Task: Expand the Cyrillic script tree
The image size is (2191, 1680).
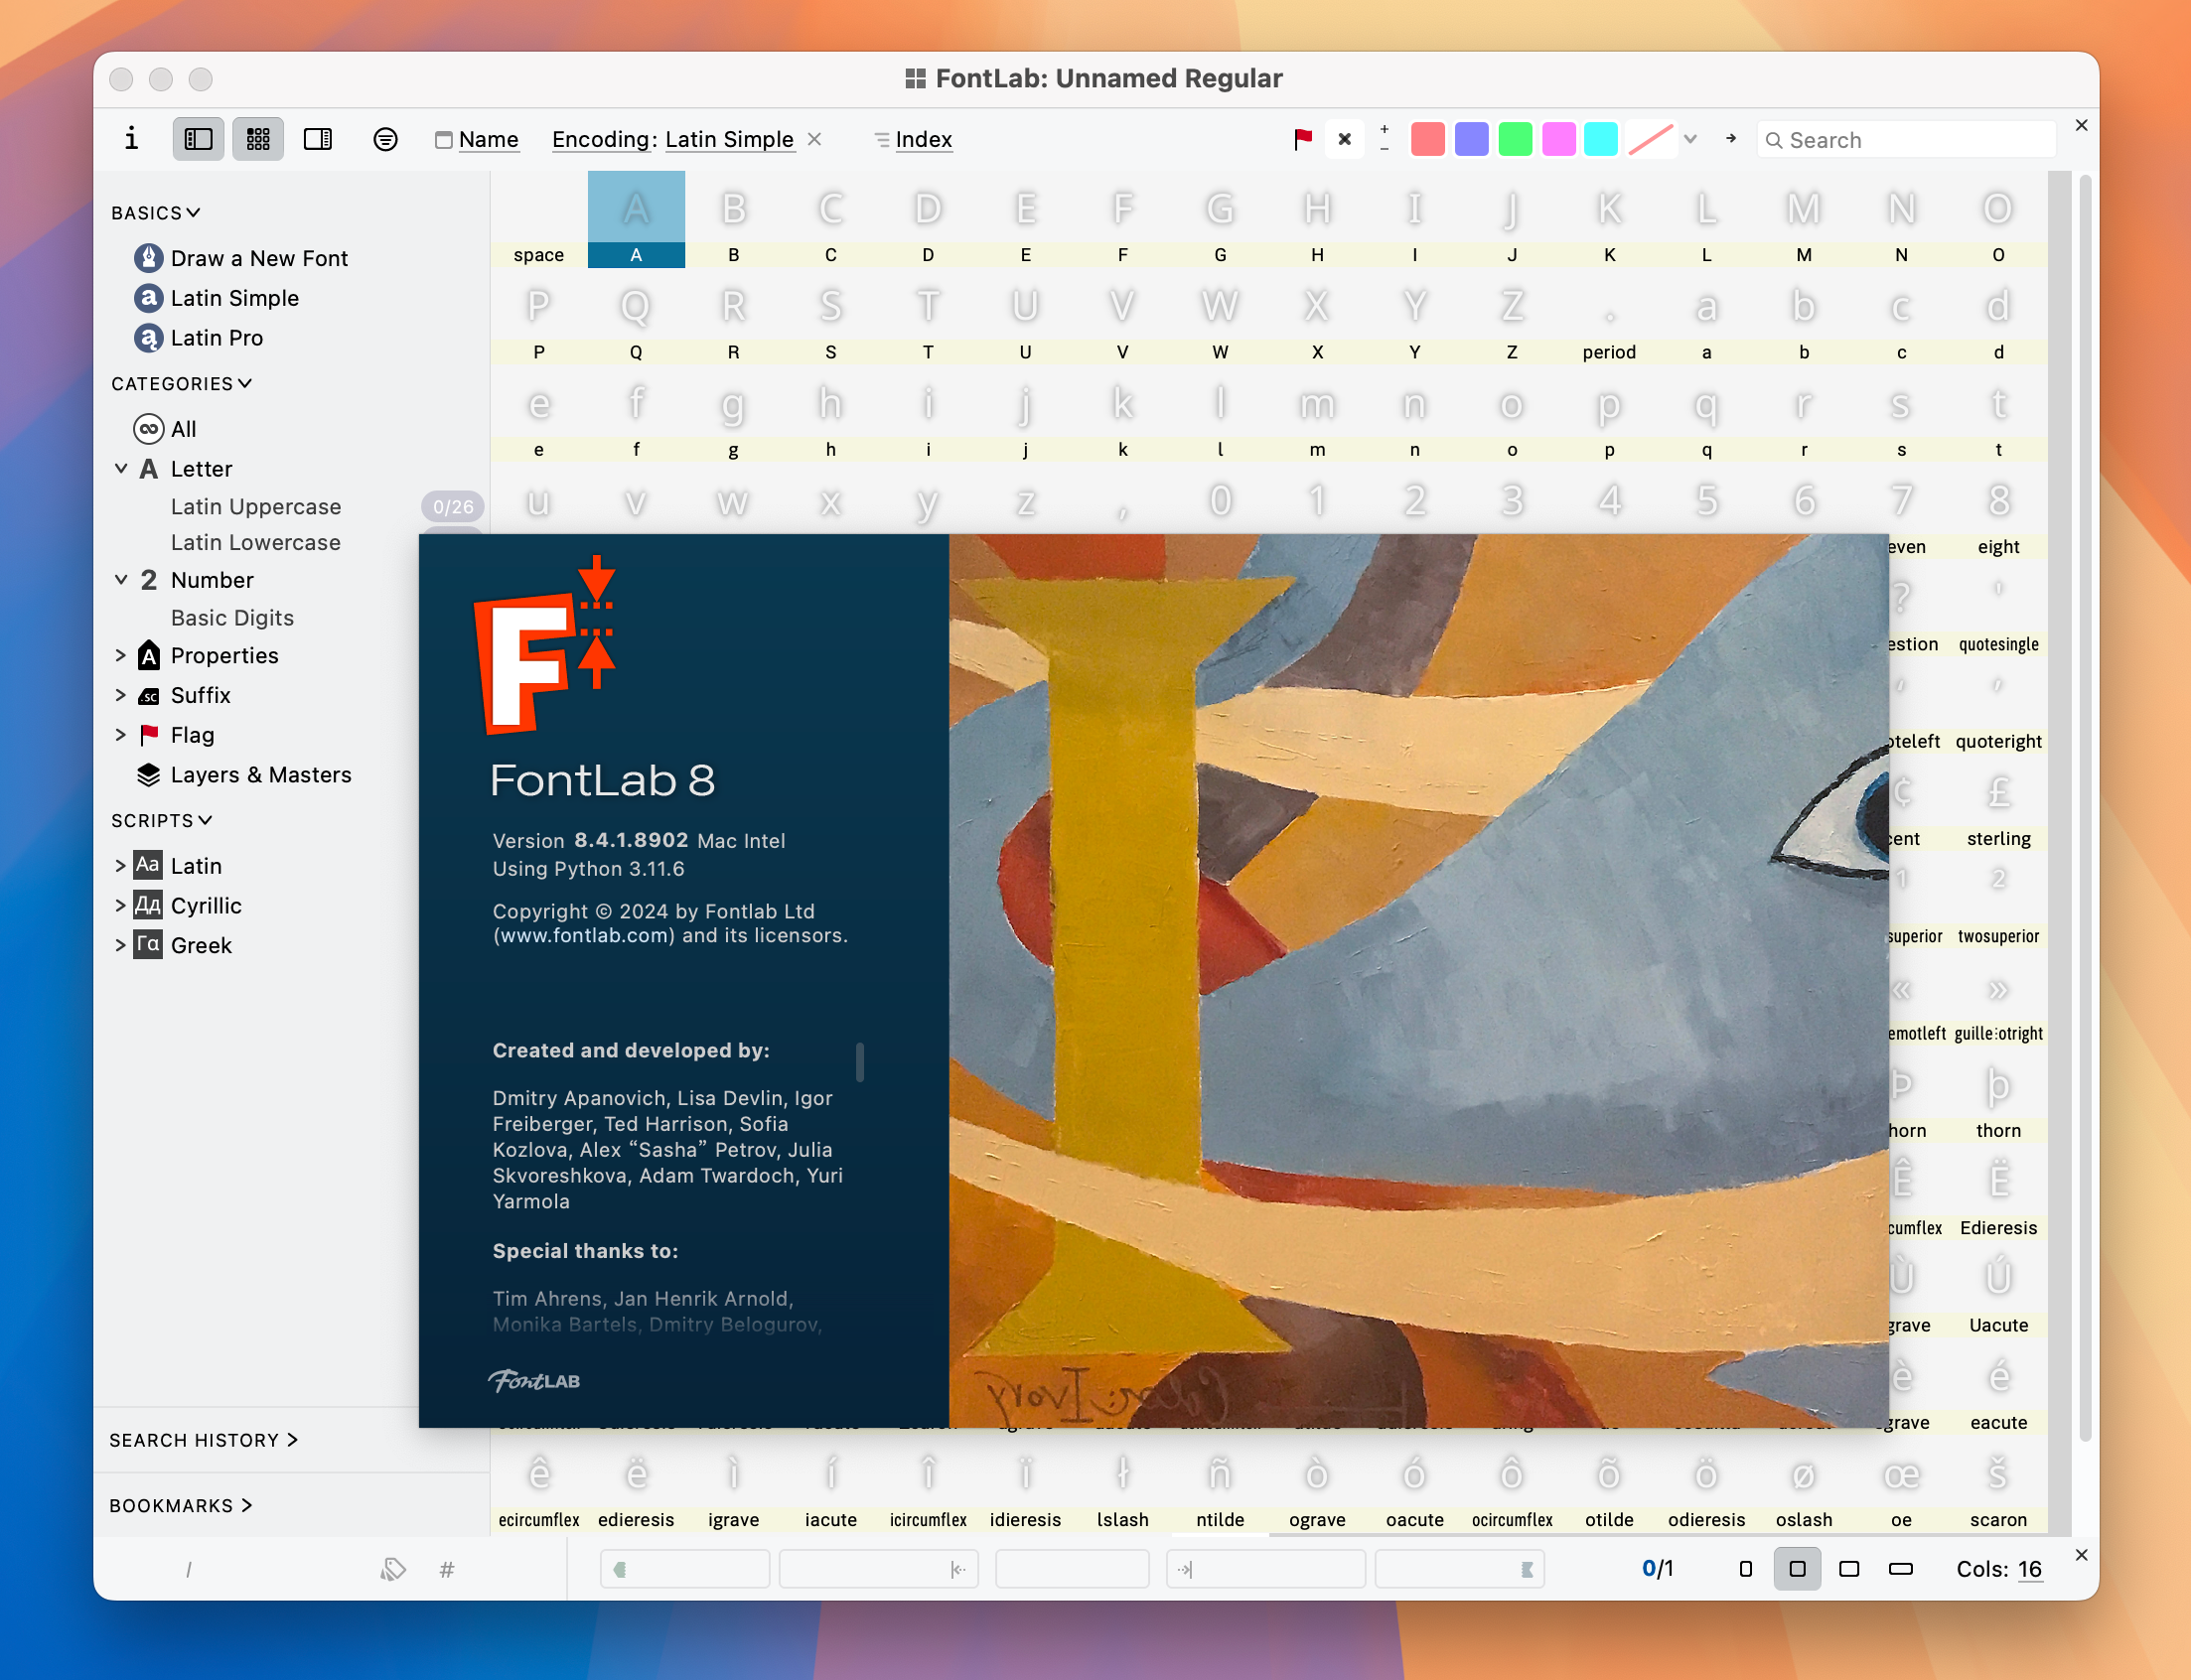Action: (x=121, y=905)
